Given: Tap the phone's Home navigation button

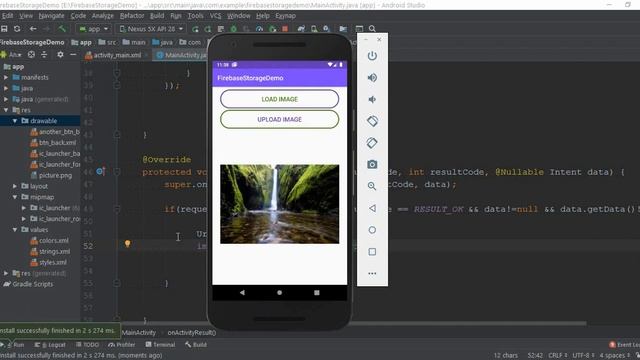Looking at the screenshot, I should (280, 293).
